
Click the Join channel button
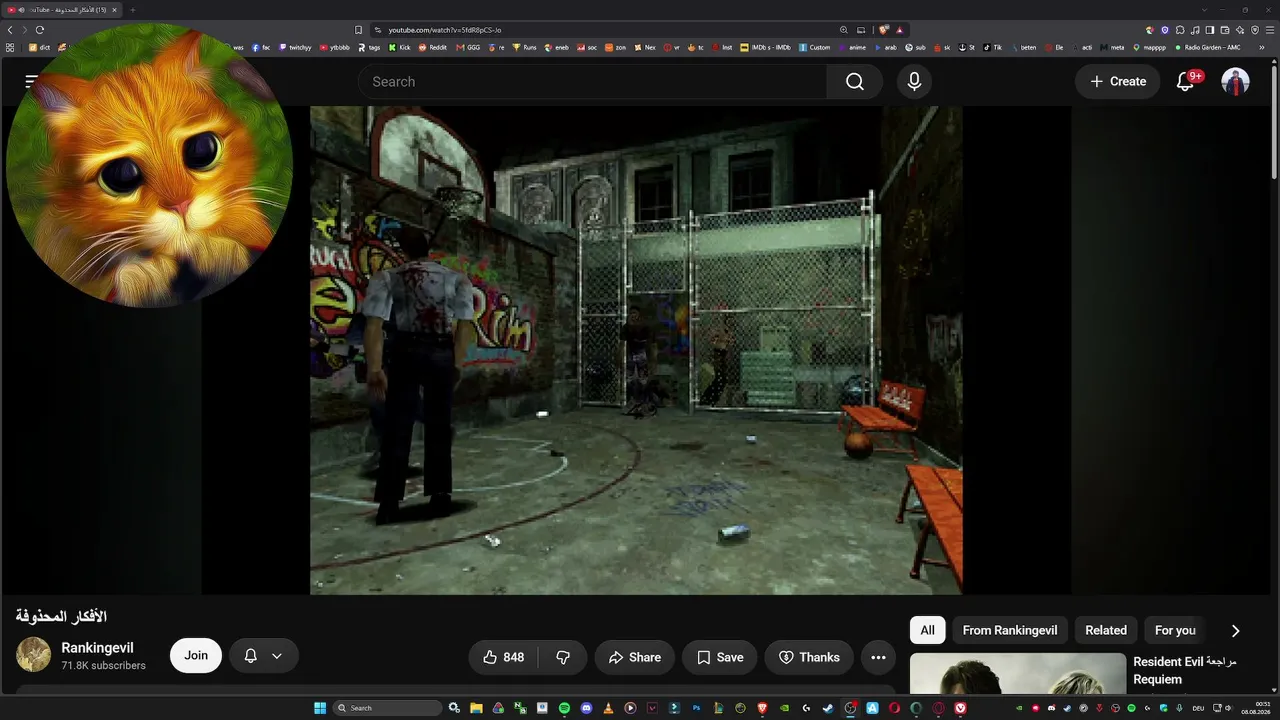click(196, 656)
